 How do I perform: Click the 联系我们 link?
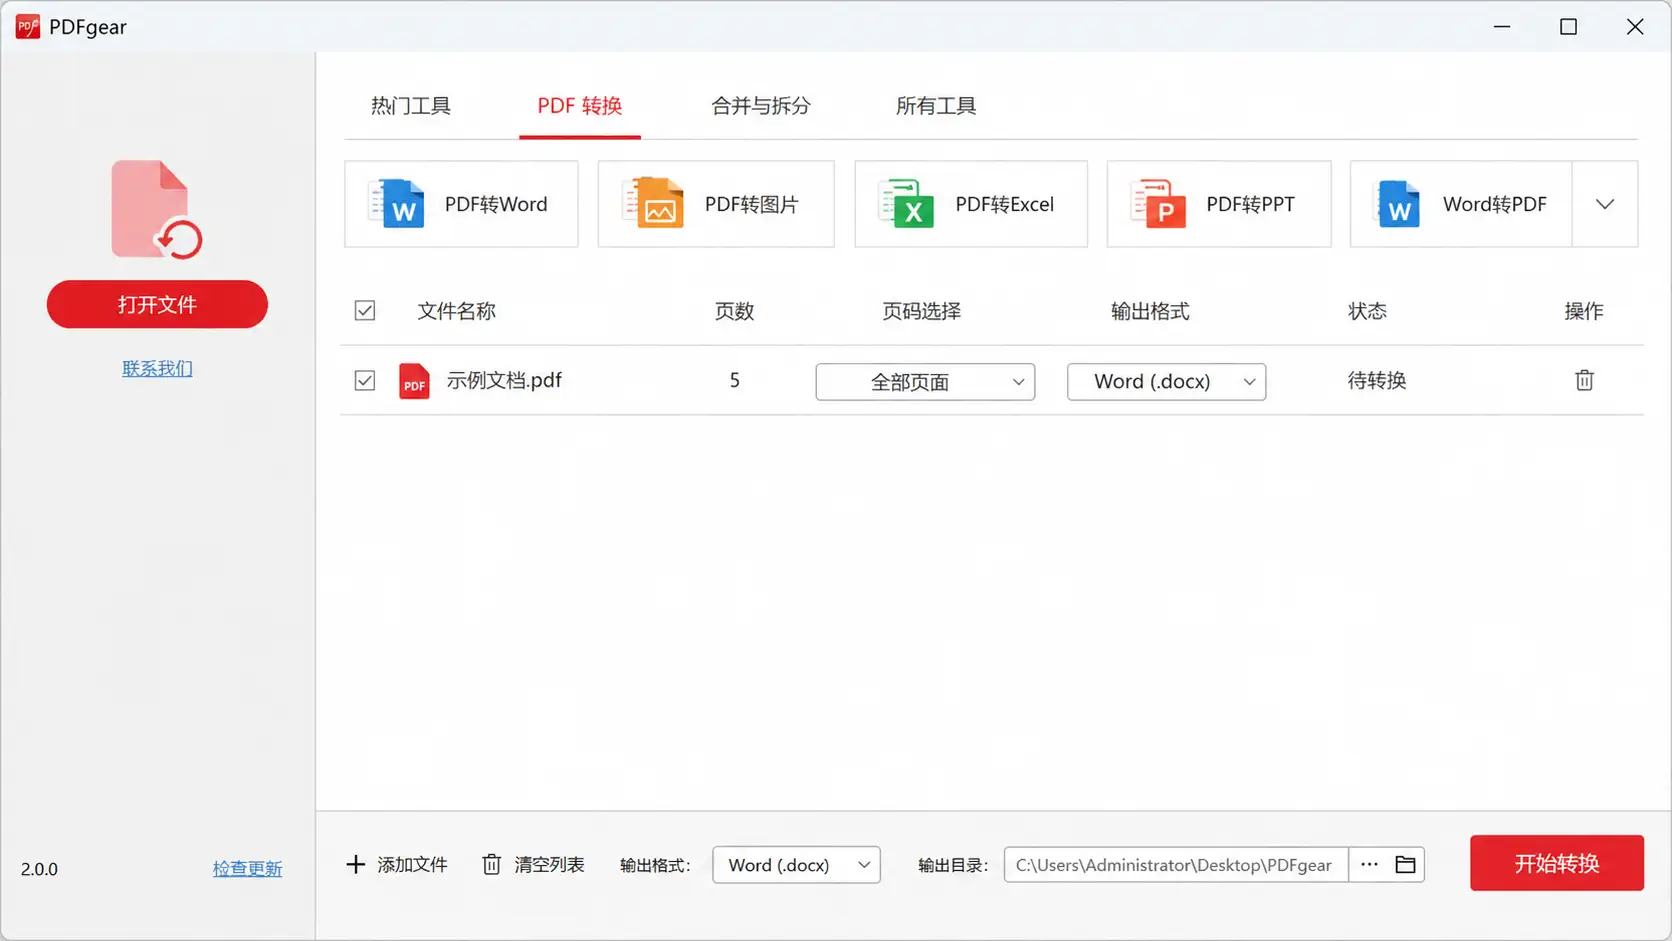[x=157, y=368]
